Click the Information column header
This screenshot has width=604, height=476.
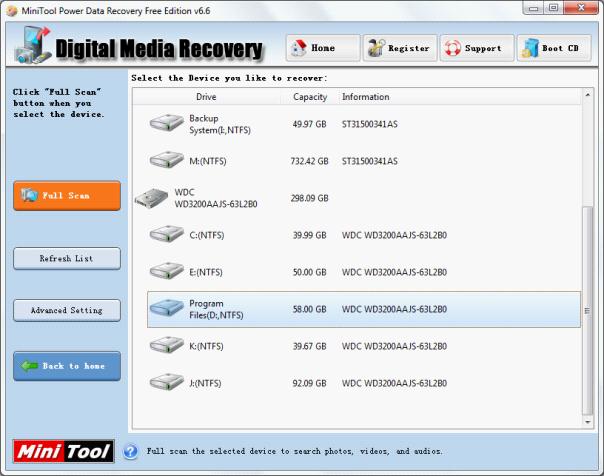coord(366,97)
